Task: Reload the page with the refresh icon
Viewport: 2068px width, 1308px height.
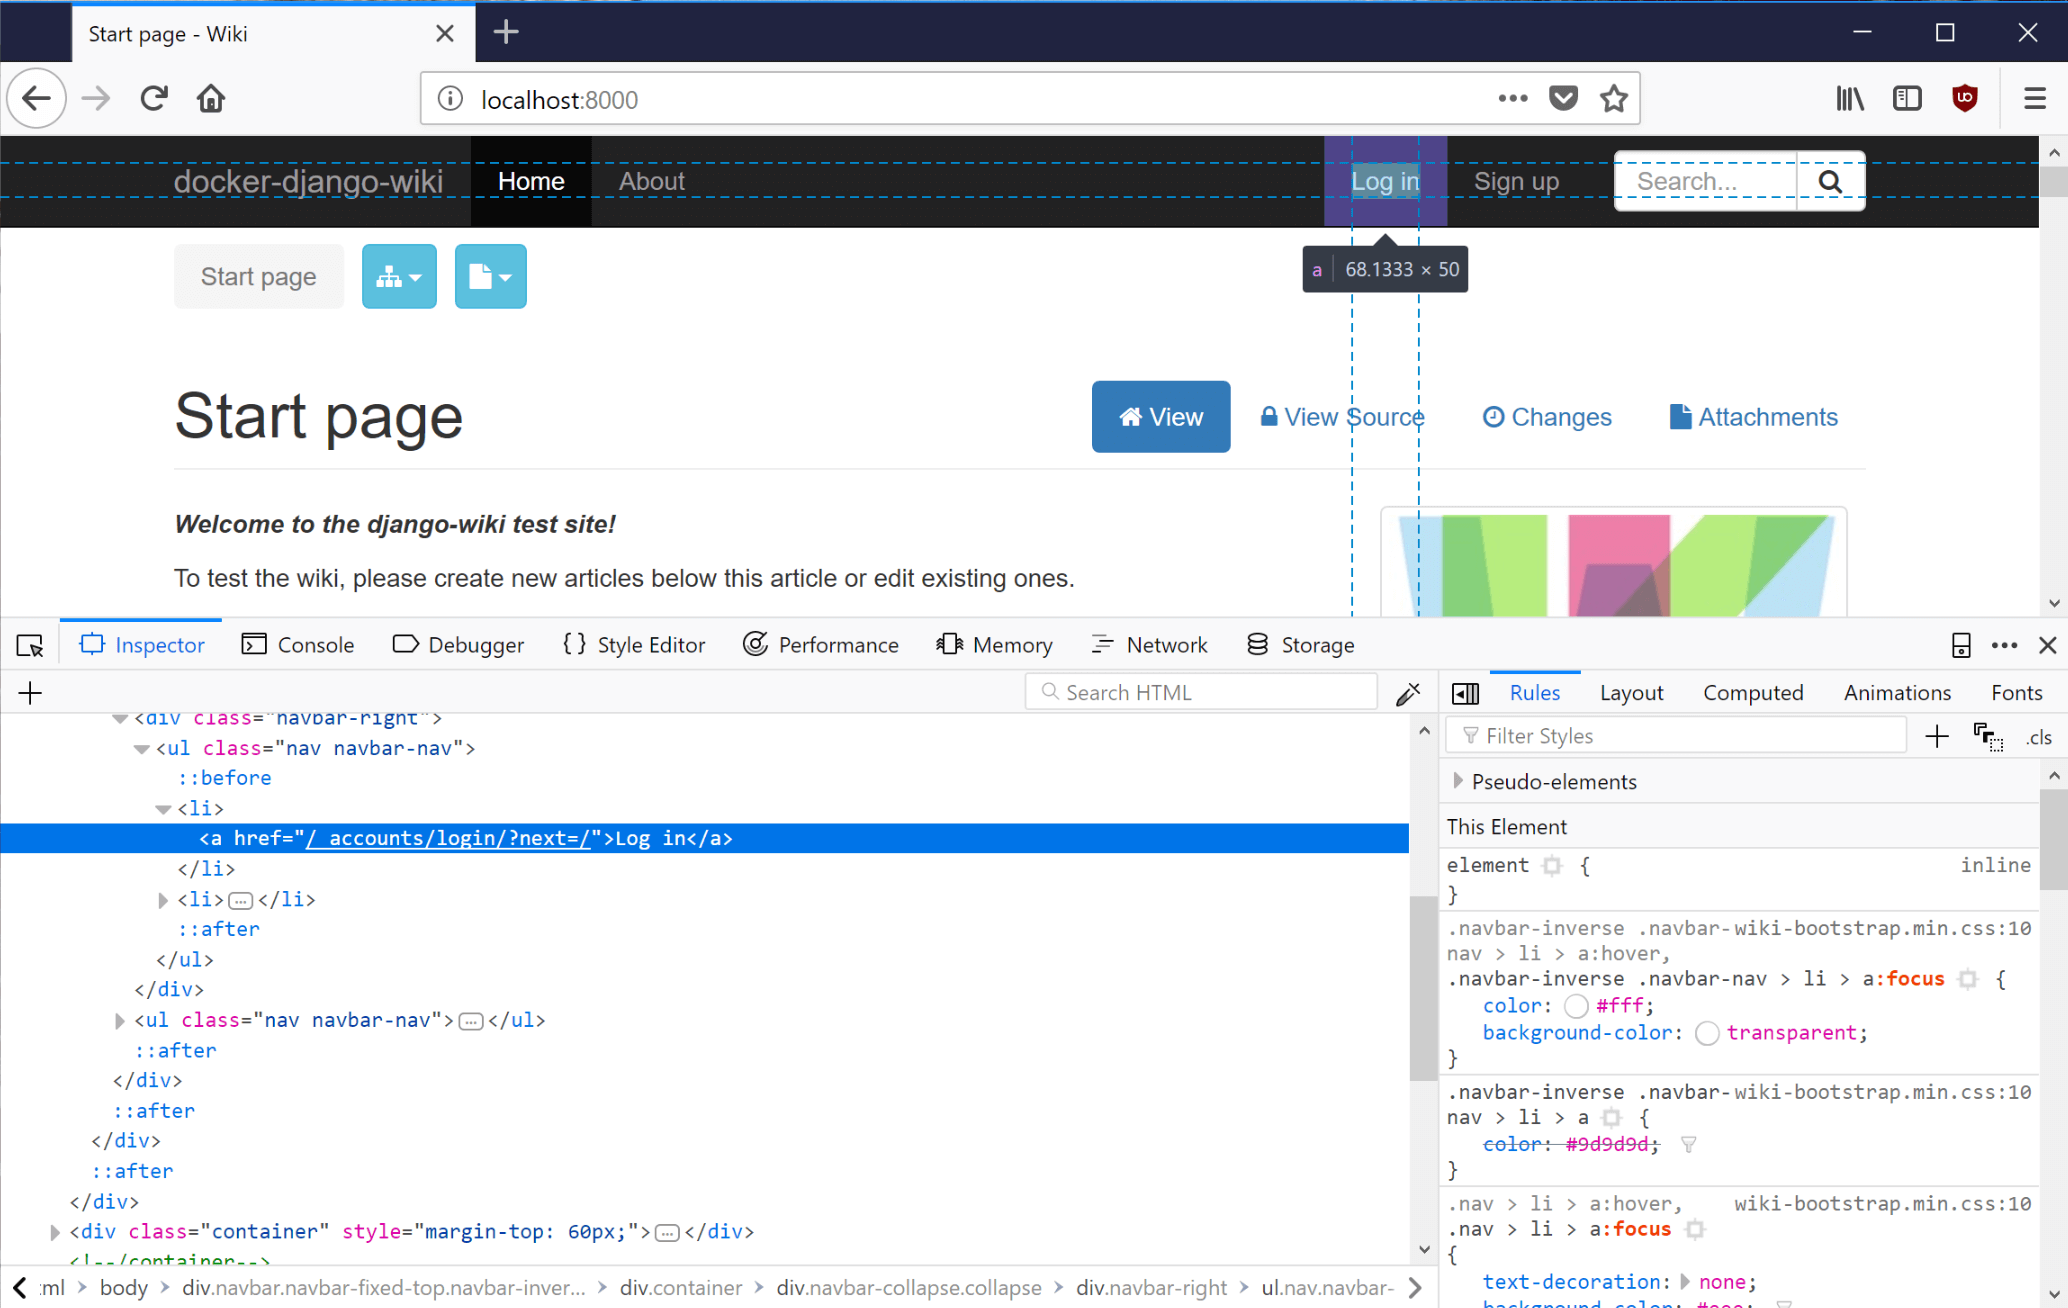Action: (x=153, y=99)
